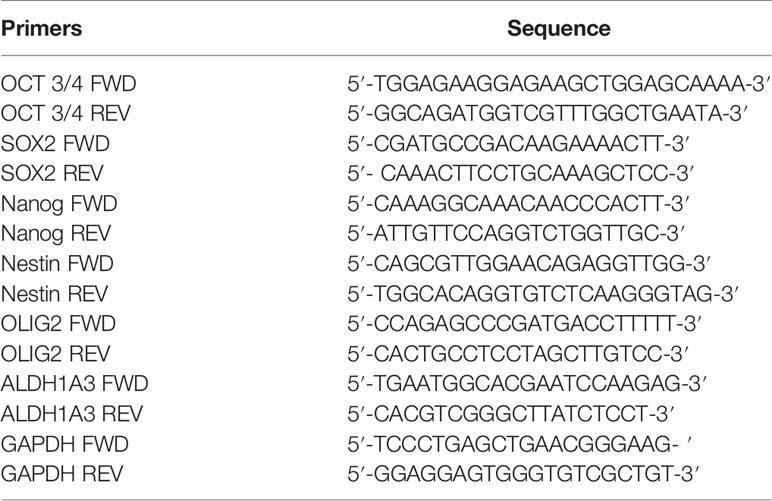Viewport: 772px width, 501px height.
Task: Select the Nanog FWD primer label
Action: 59,204
